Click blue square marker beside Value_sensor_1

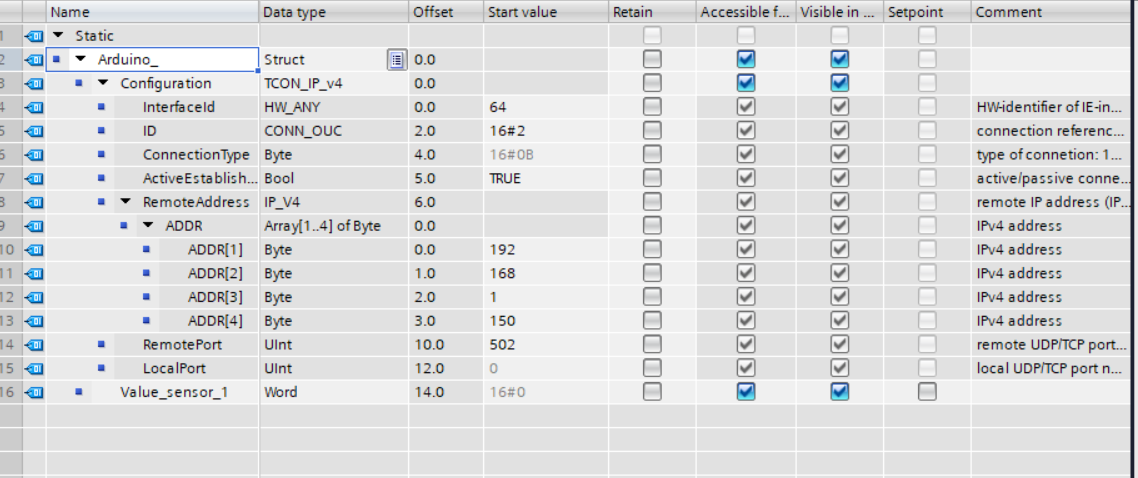coord(79,392)
